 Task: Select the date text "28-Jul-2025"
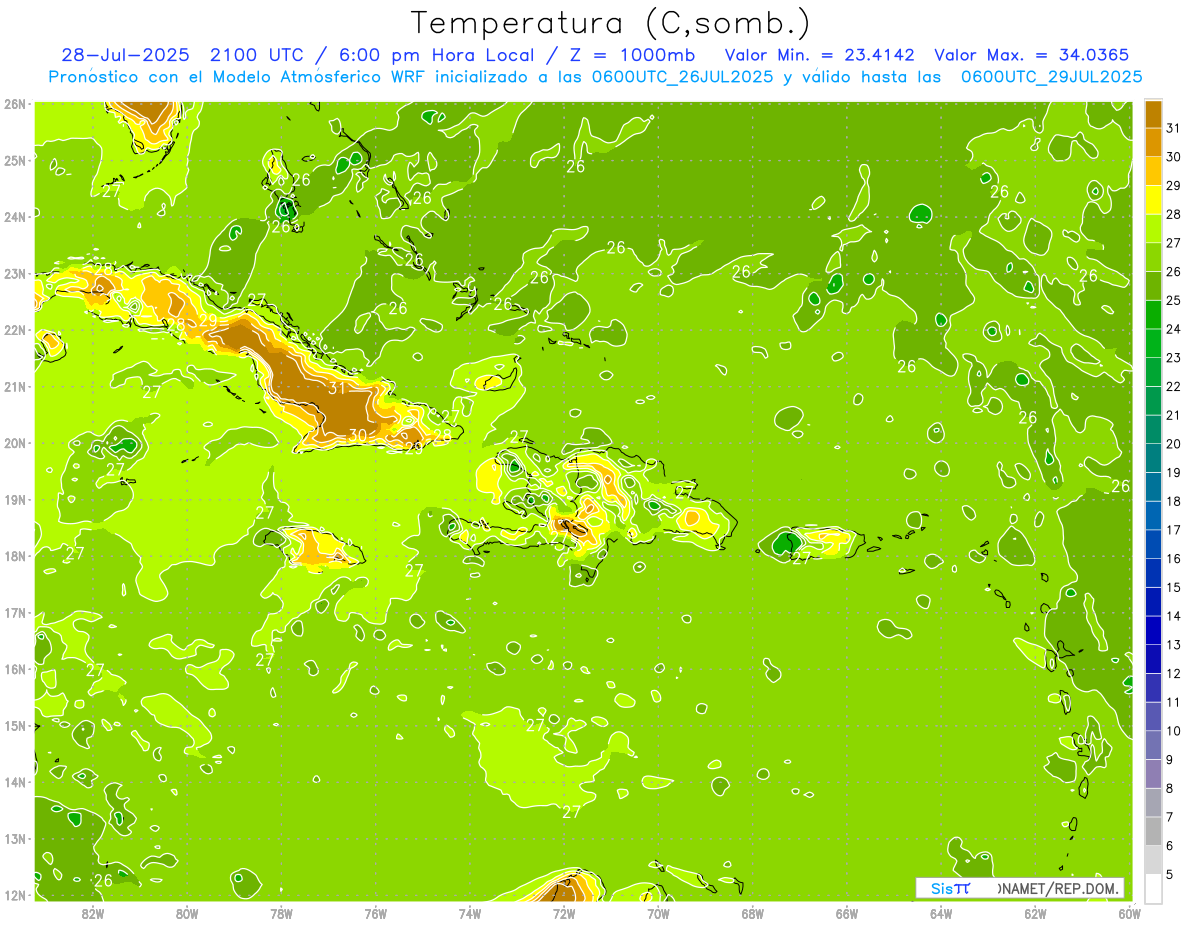click(125, 55)
